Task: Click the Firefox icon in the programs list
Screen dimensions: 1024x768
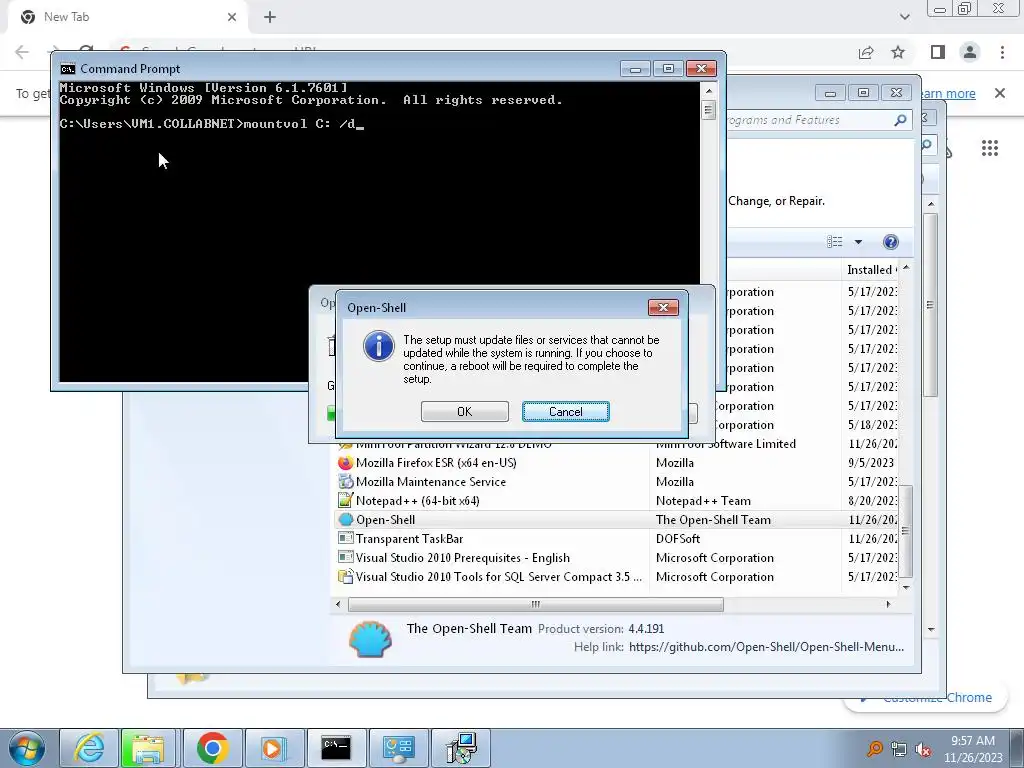Action: [x=345, y=462]
